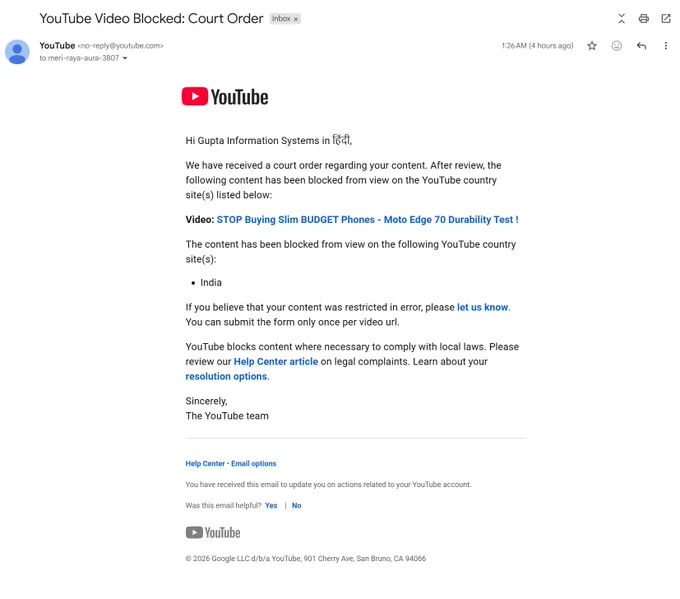
Task: Add emoji reaction to the email
Action: (x=617, y=46)
